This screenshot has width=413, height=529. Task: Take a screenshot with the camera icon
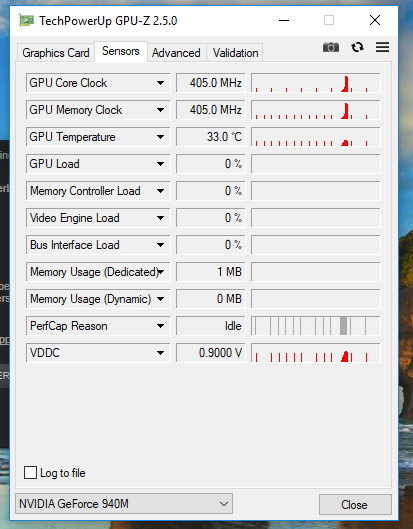pyautogui.click(x=331, y=47)
